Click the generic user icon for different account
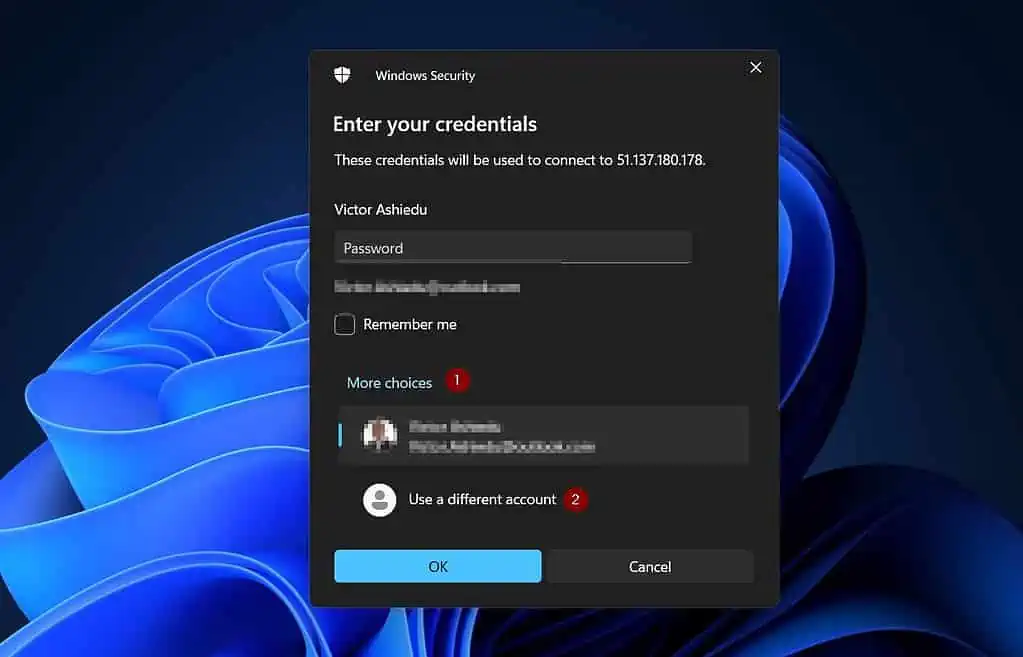The image size is (1023, 657). pyautogui.click(x=379, y=500)
